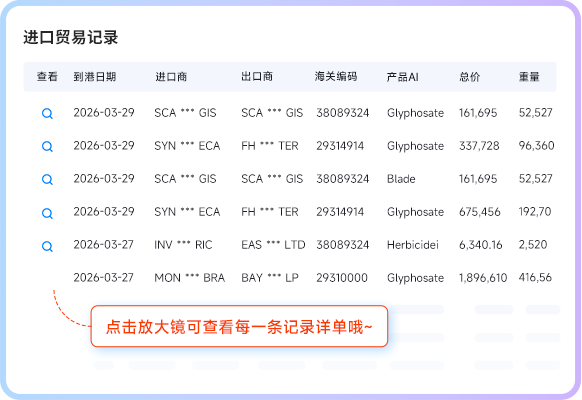Select total price 1,896,610
The width and height of the screenshot is (582, 400).
483,278
